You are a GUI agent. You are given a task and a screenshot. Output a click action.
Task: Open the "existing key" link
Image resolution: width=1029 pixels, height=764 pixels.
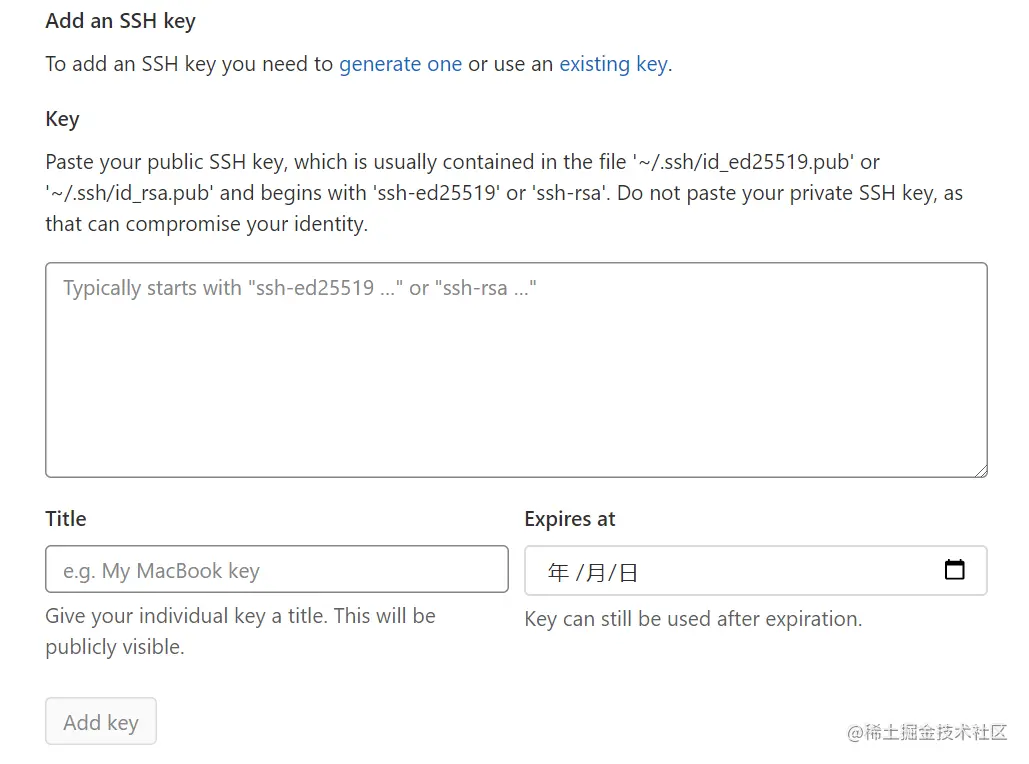613,64
